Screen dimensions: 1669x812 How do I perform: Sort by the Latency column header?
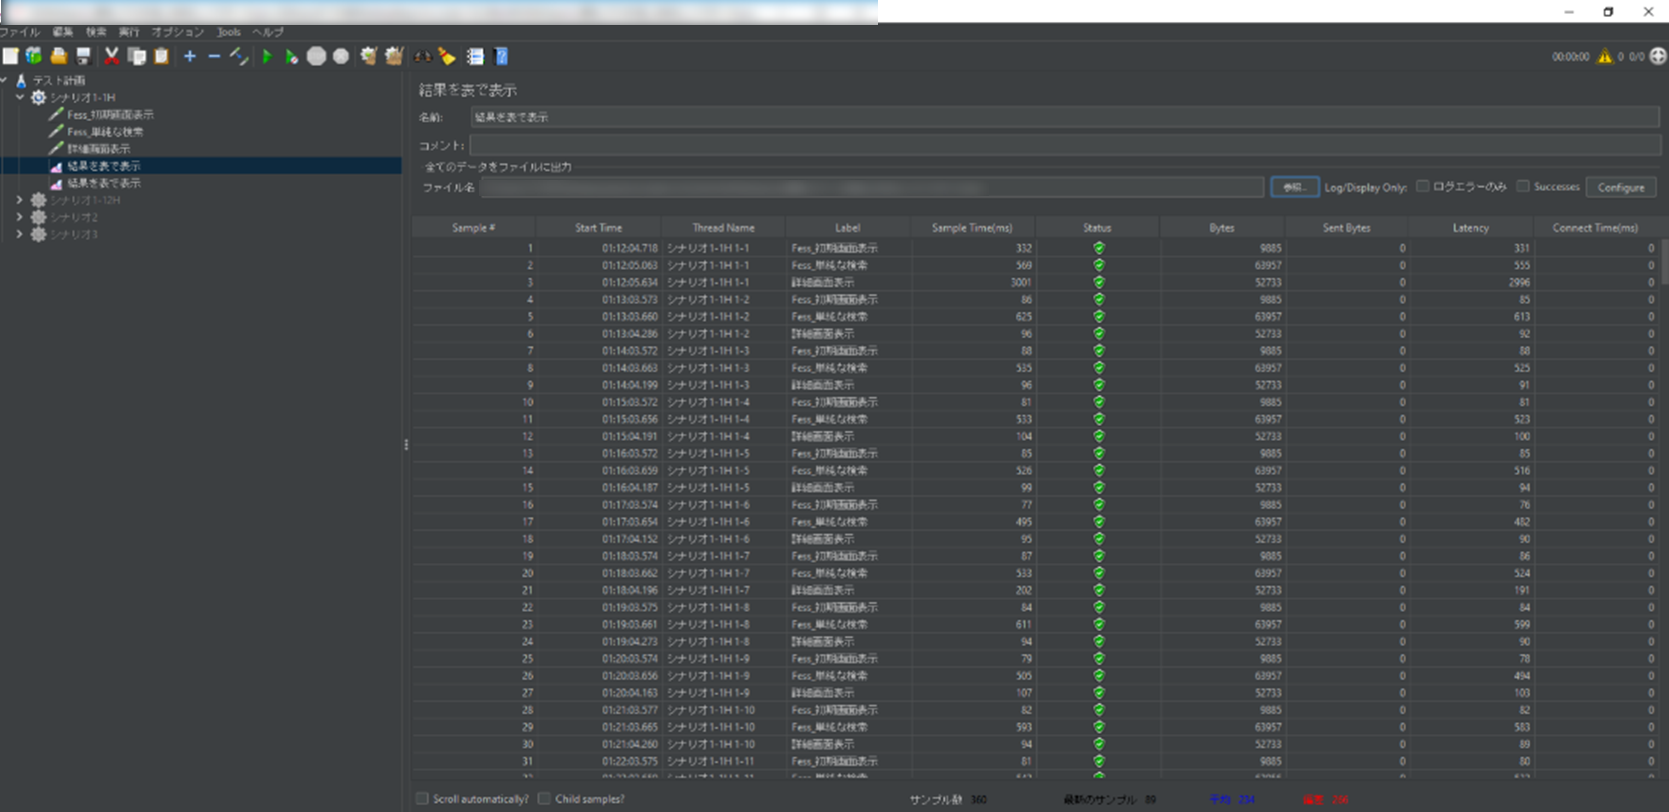1471,228
